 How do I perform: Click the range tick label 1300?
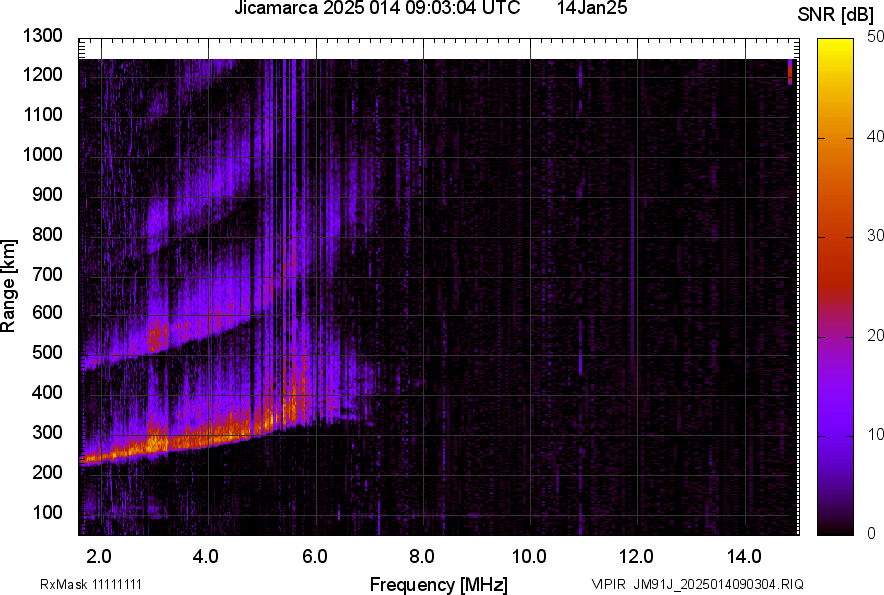[x=43, y=36]
